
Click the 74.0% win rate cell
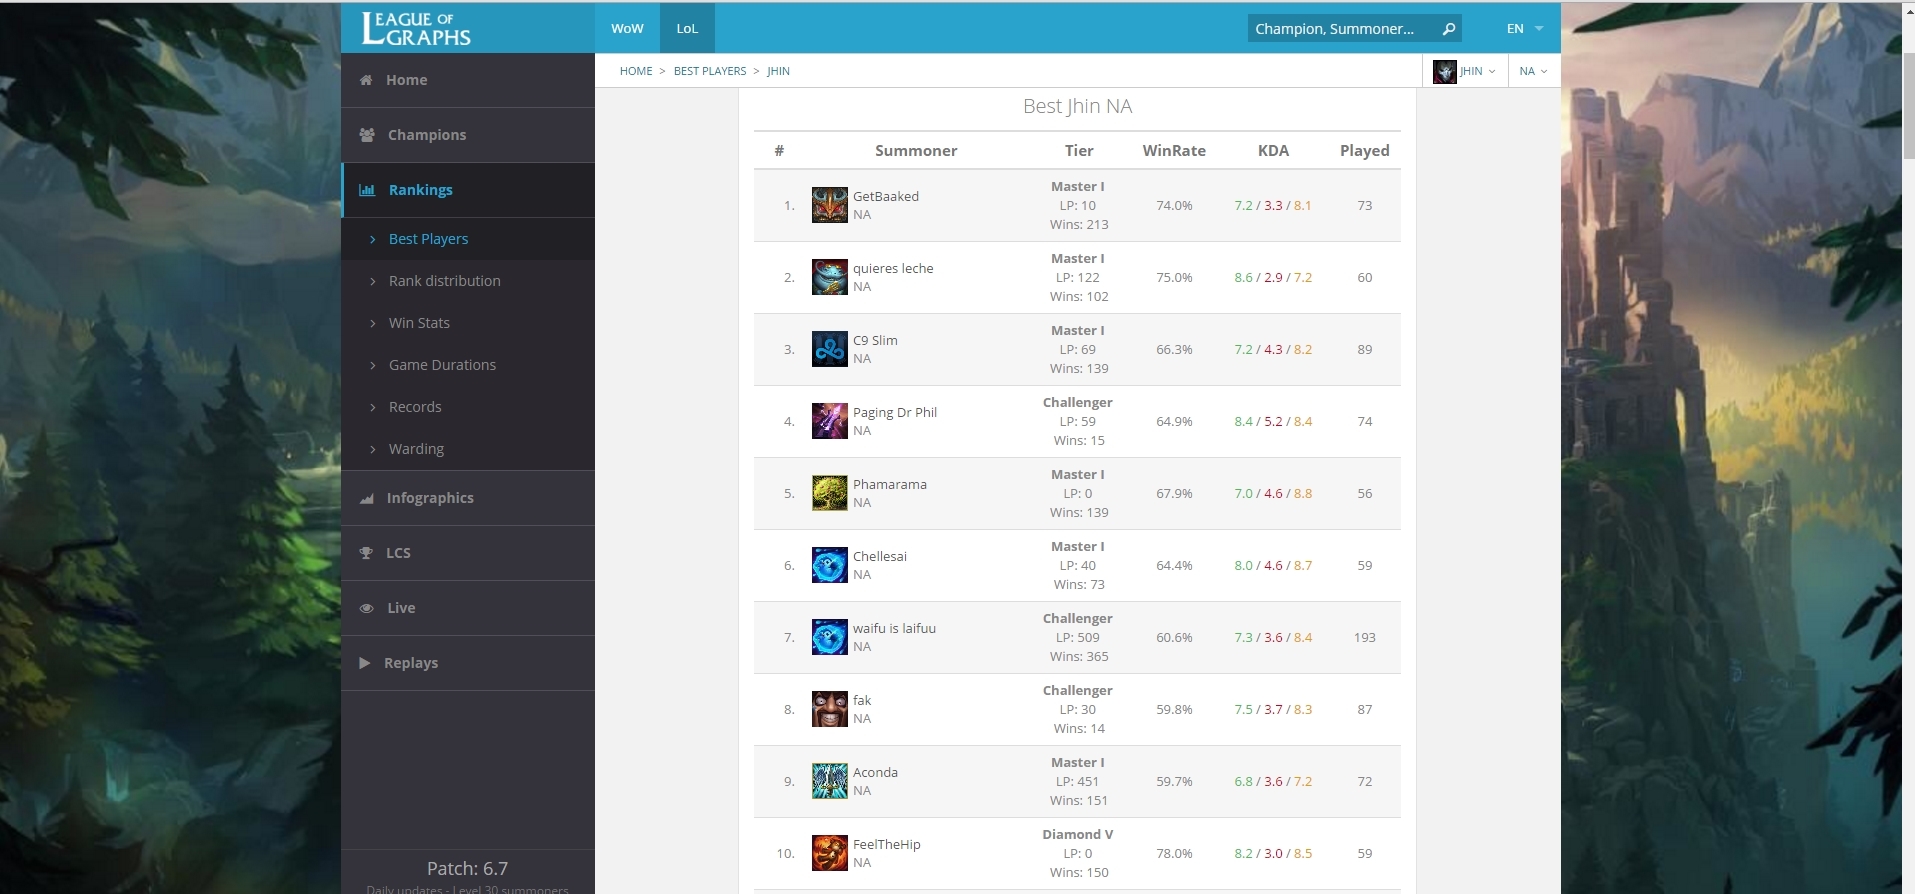tap(1174, 205)
